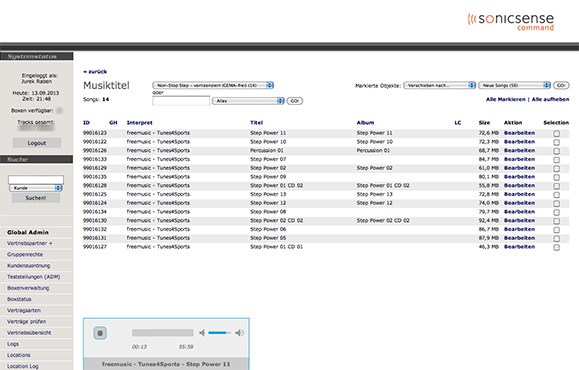Click Bearbeiten for Step Power 11
This screenshot has height=370, width=579.
point(519,133)
